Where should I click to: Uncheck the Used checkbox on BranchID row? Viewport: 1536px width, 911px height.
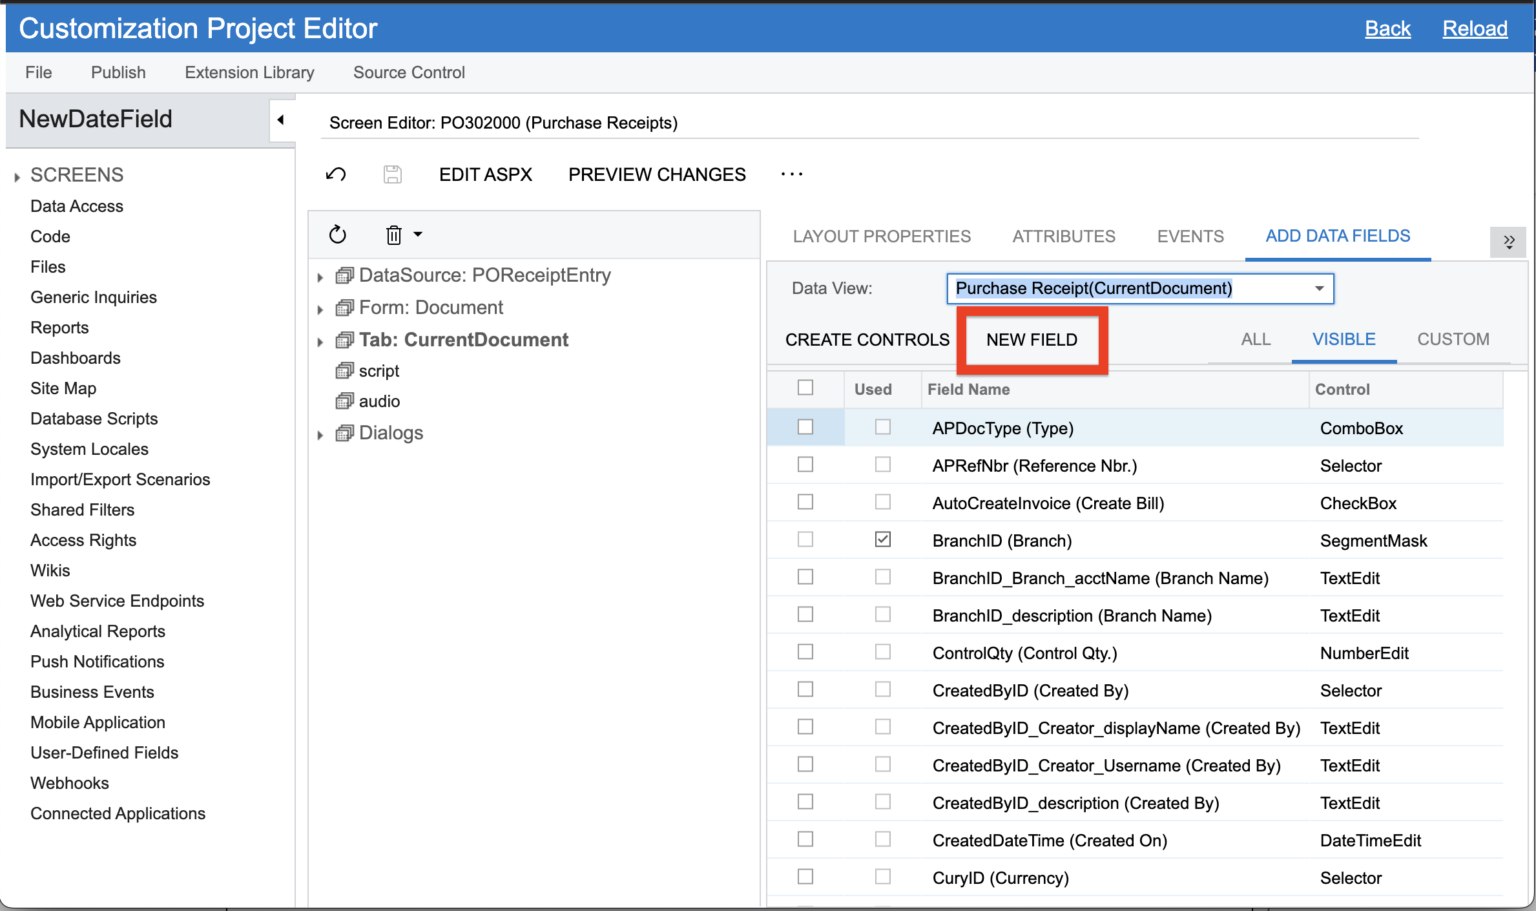tap(882, 539)
